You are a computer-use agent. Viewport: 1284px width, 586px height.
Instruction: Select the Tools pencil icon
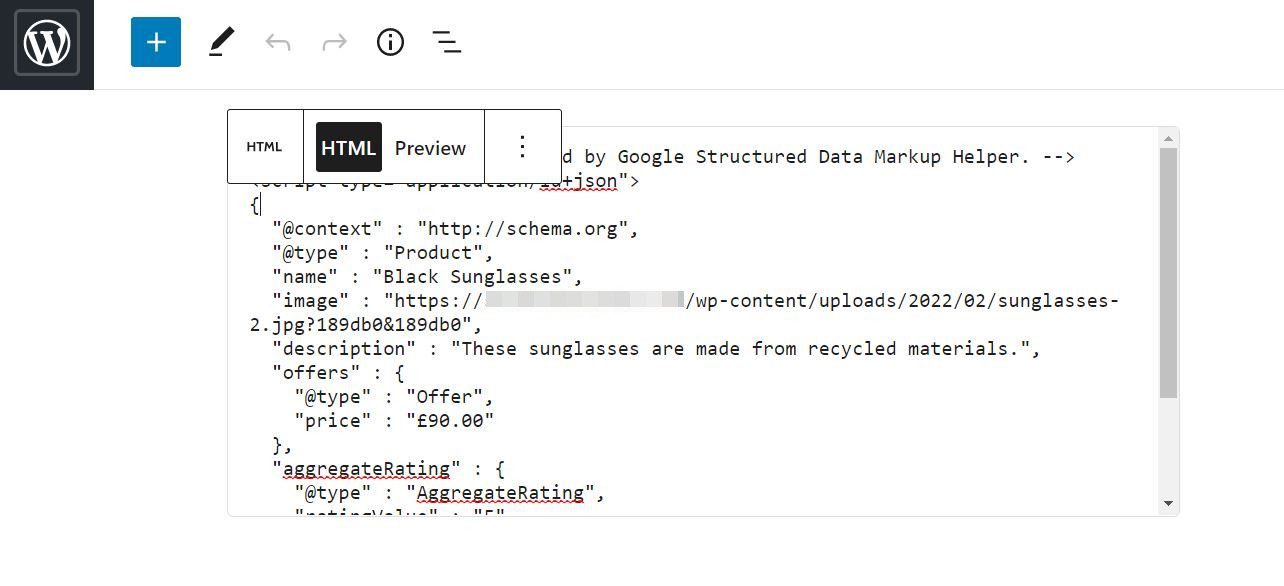point(221,42)
